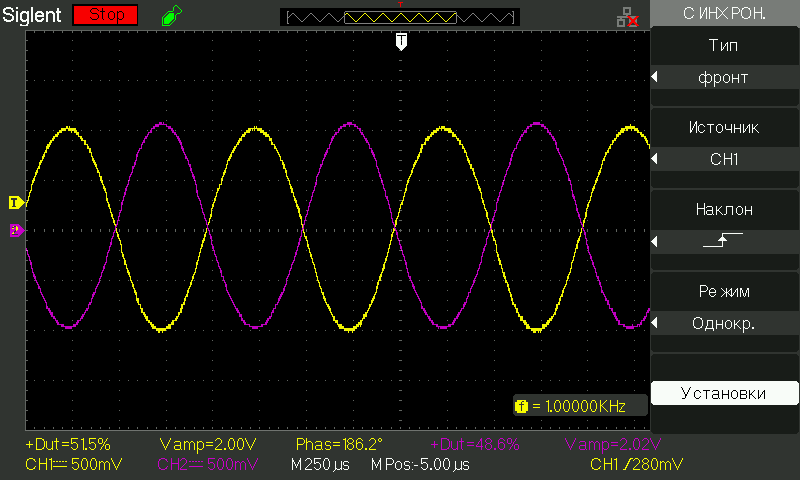Click the network disconnected icon

tap(628, 17)
